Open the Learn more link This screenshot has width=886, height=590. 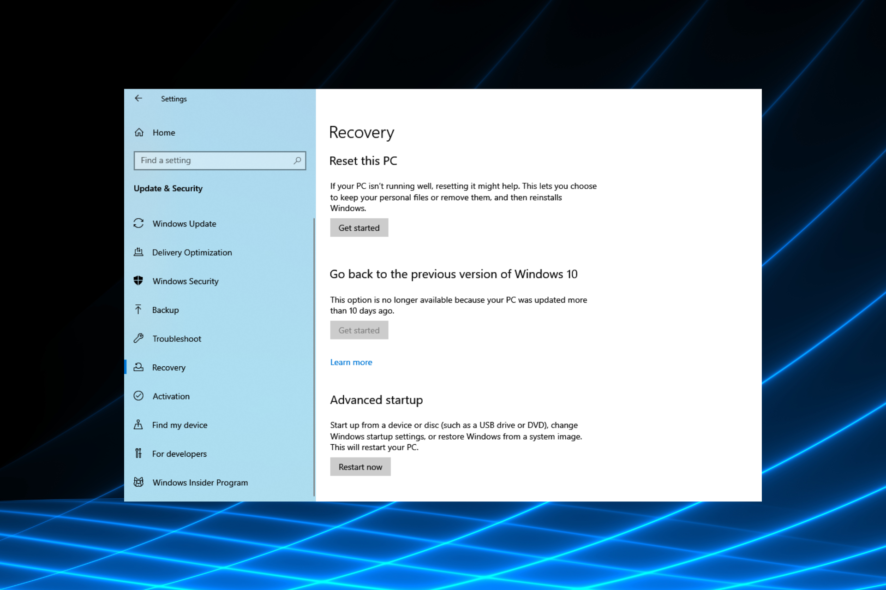tap(351, 362)
